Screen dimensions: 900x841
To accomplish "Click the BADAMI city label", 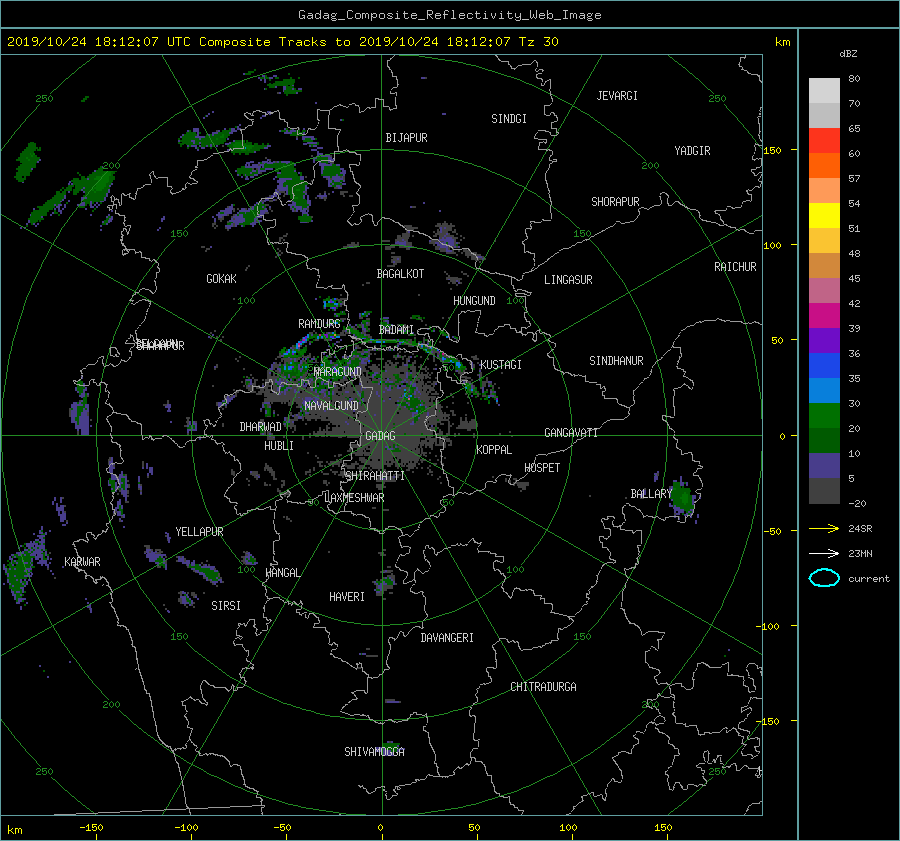I will click(396, 330).
